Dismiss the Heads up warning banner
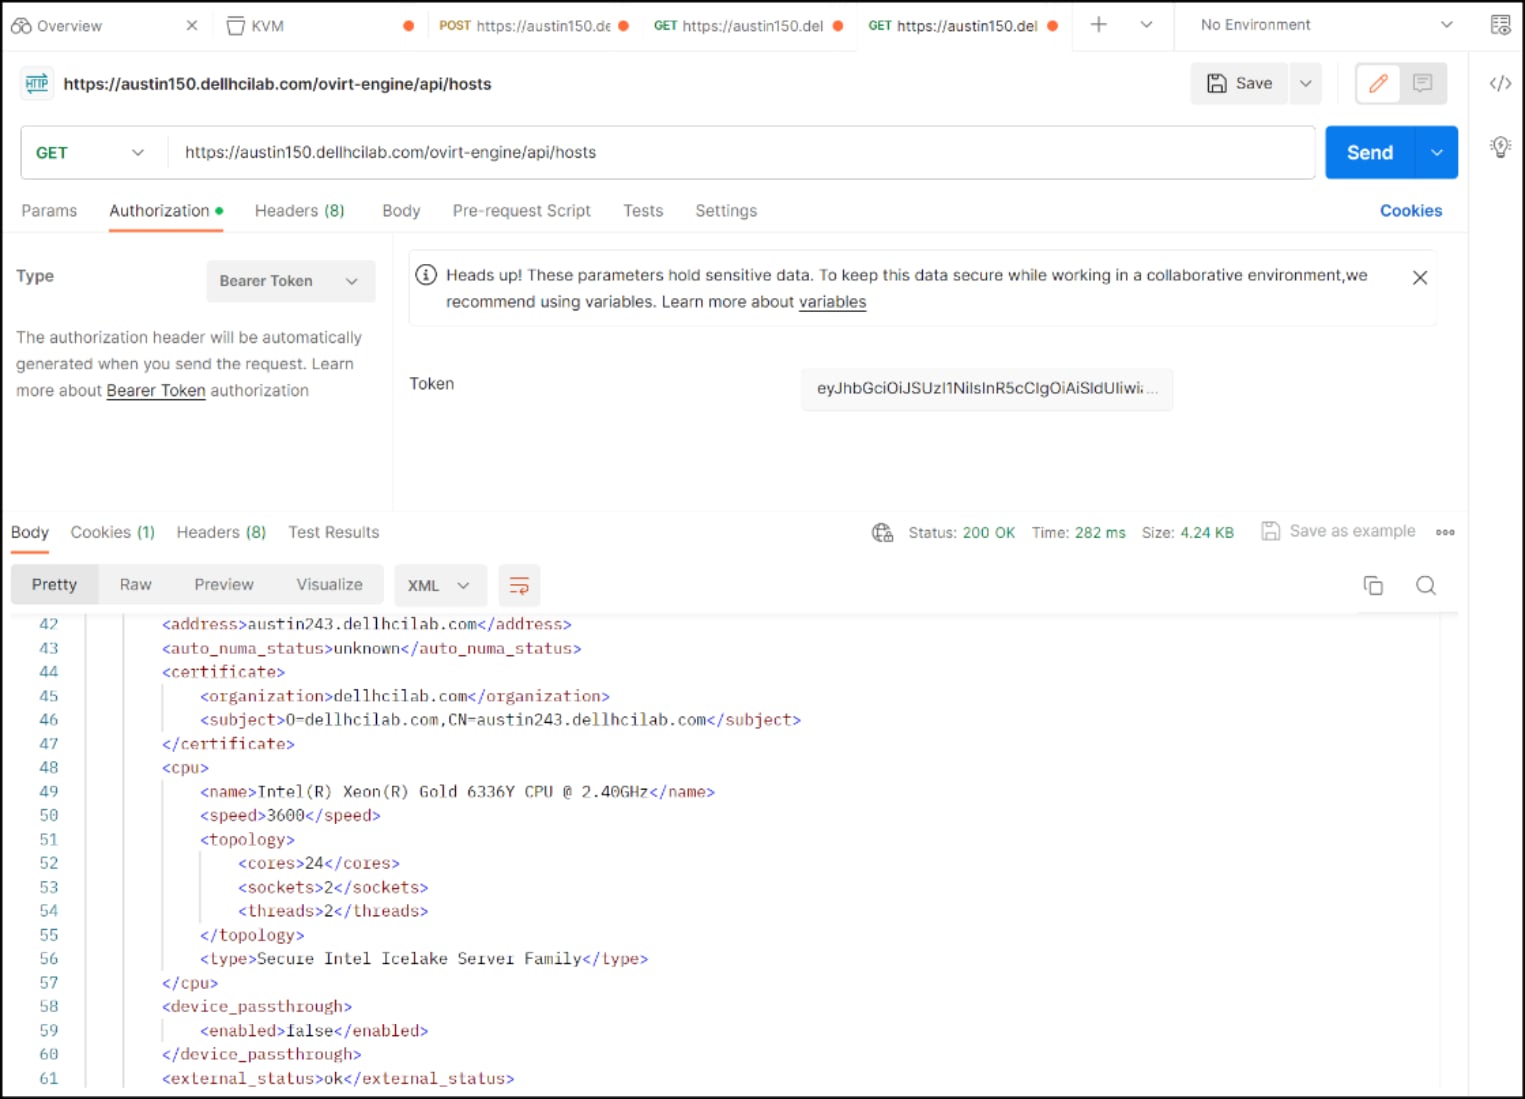 point(1419,278)
